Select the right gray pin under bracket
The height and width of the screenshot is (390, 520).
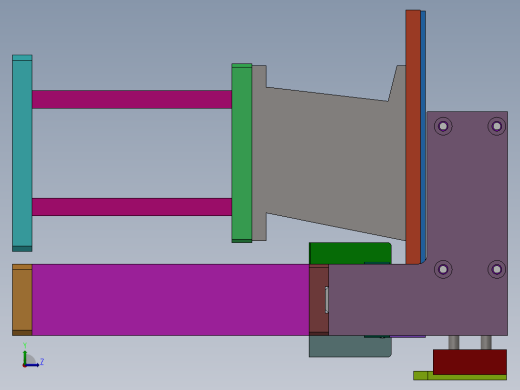(486, 343)
